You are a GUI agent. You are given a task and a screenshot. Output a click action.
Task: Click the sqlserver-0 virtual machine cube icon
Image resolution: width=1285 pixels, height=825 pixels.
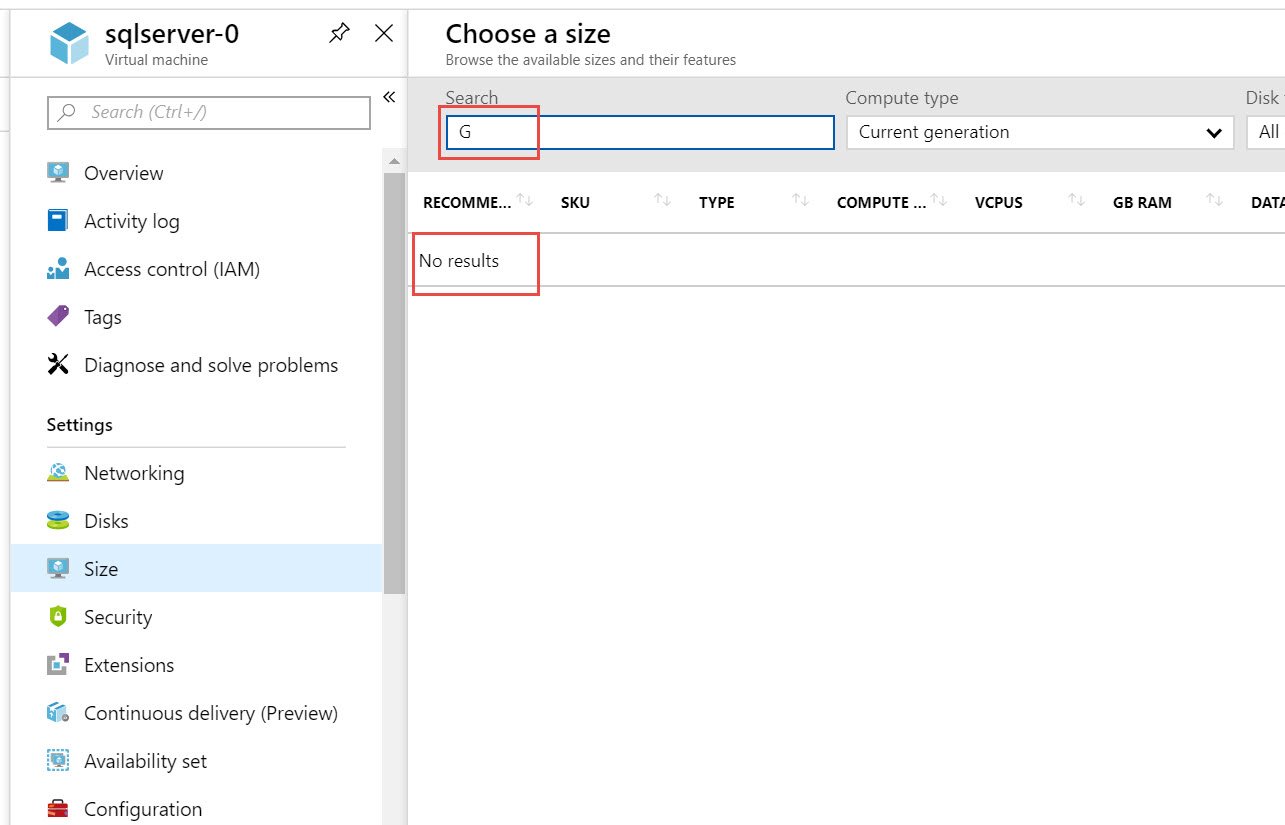point(70,44)
